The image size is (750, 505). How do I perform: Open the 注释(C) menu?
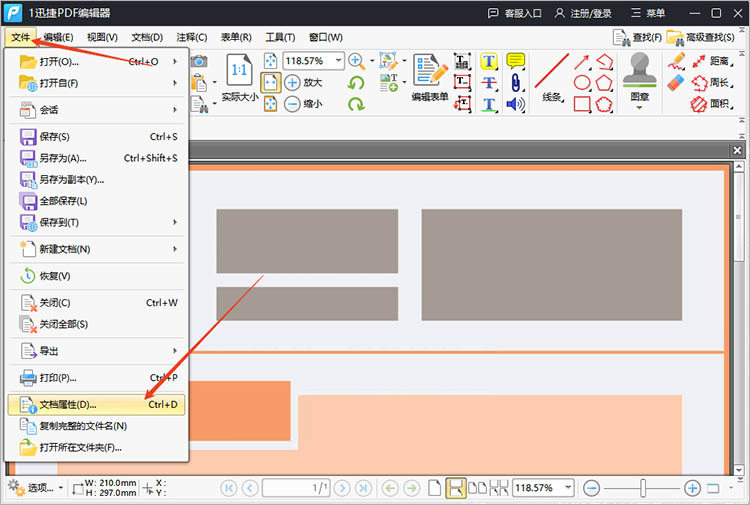tap(191, 37)
